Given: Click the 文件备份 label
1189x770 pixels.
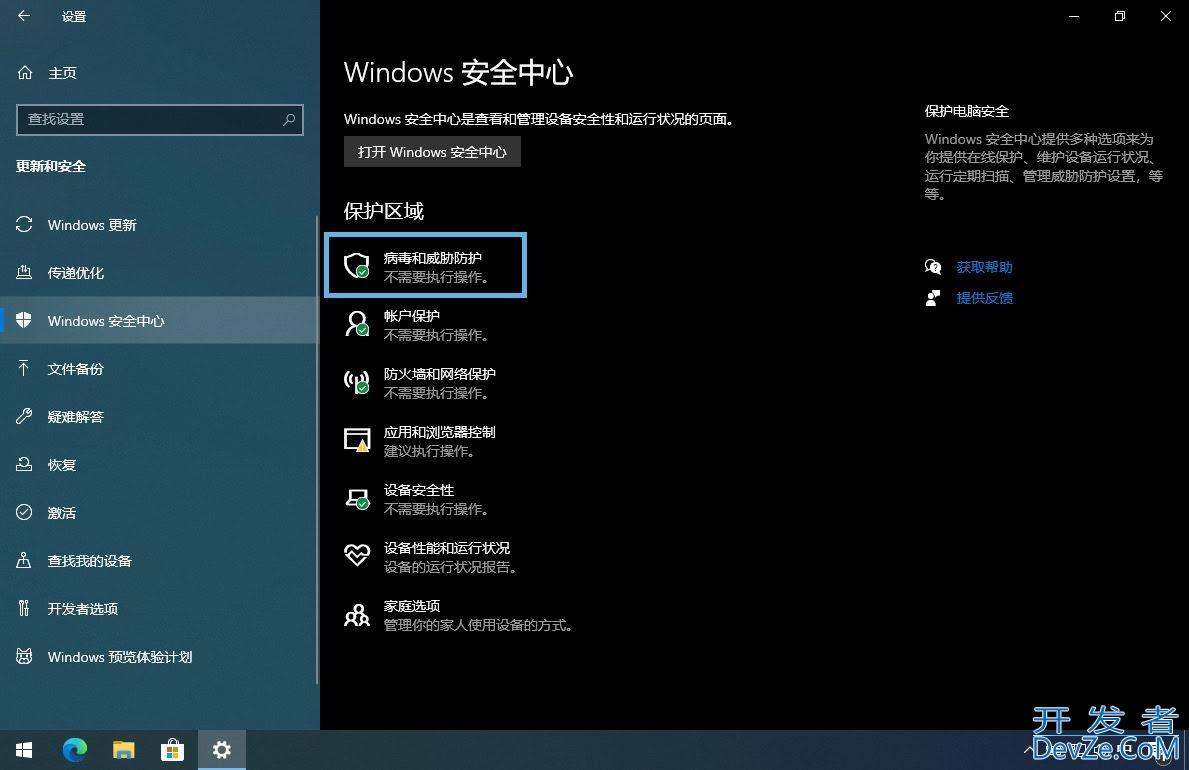Looking at the screenshot, I should 75,369.
